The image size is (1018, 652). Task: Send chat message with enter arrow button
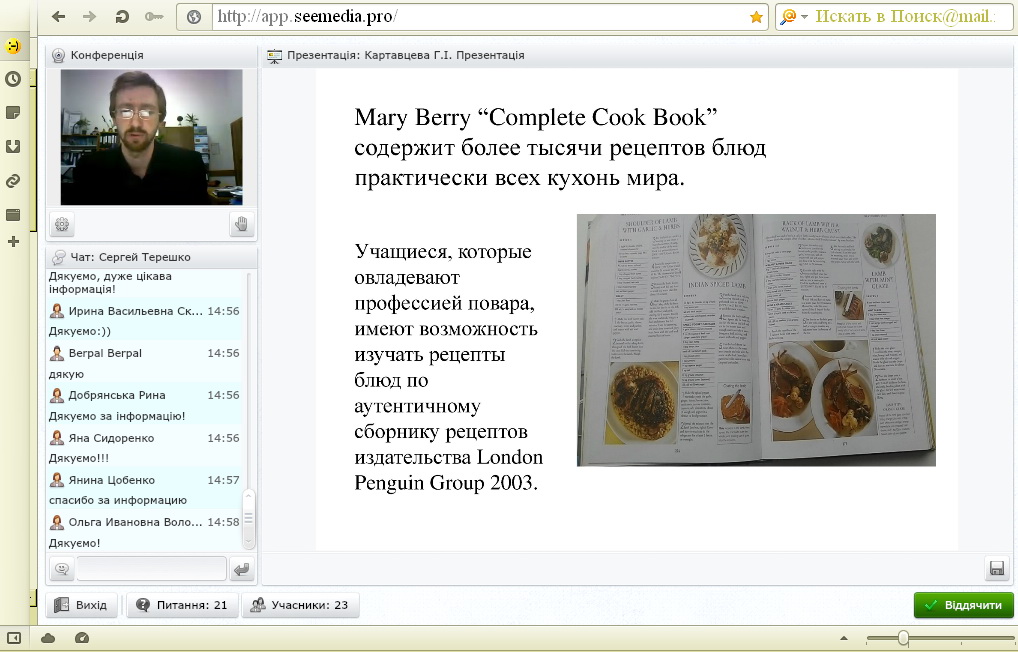coord(242,569)
